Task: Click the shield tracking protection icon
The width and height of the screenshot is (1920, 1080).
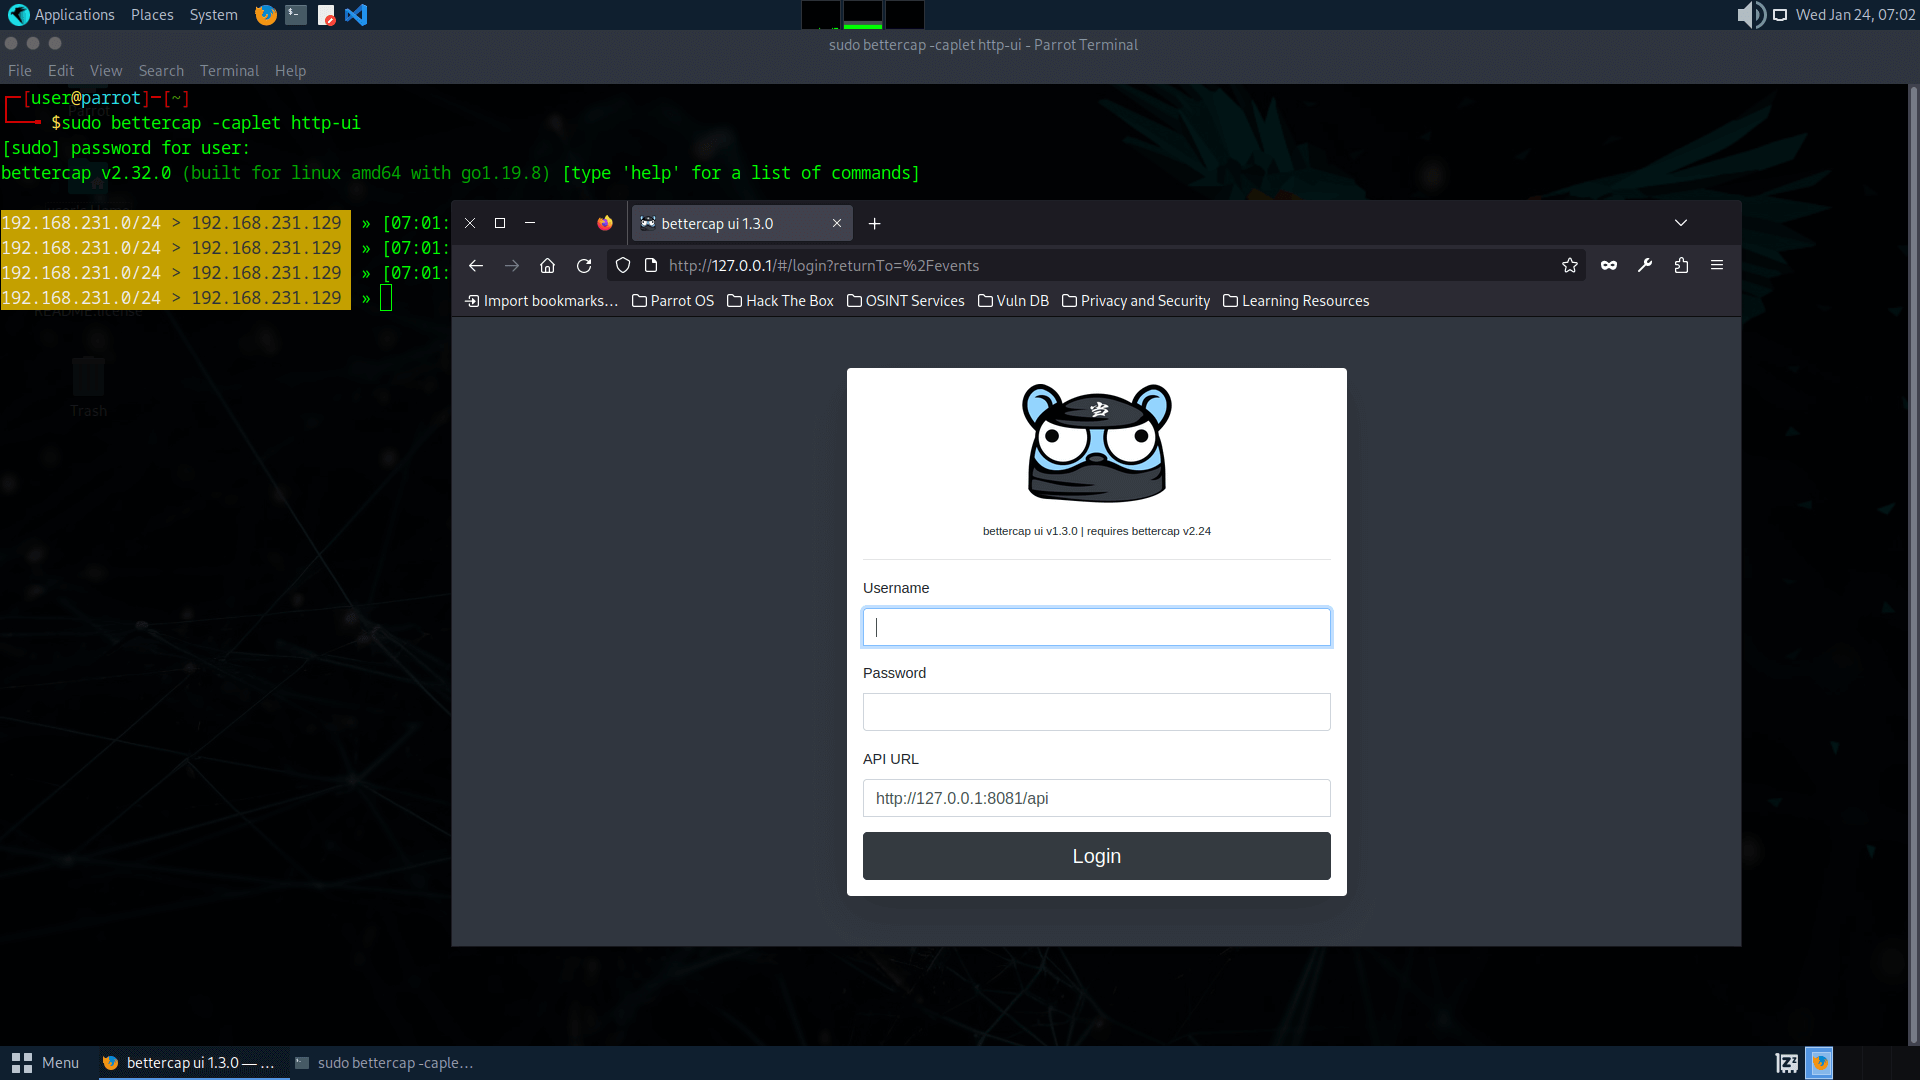Action: (622, 265)
